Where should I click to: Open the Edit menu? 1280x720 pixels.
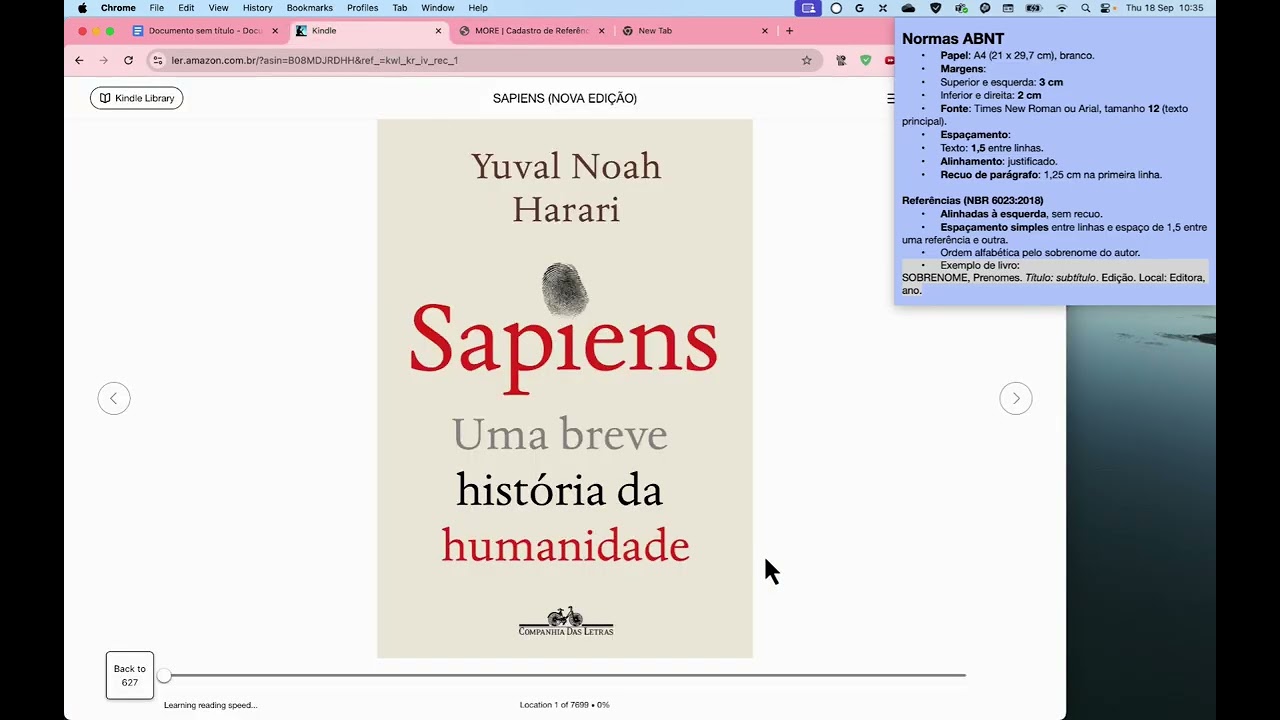[x=186, y=8]
